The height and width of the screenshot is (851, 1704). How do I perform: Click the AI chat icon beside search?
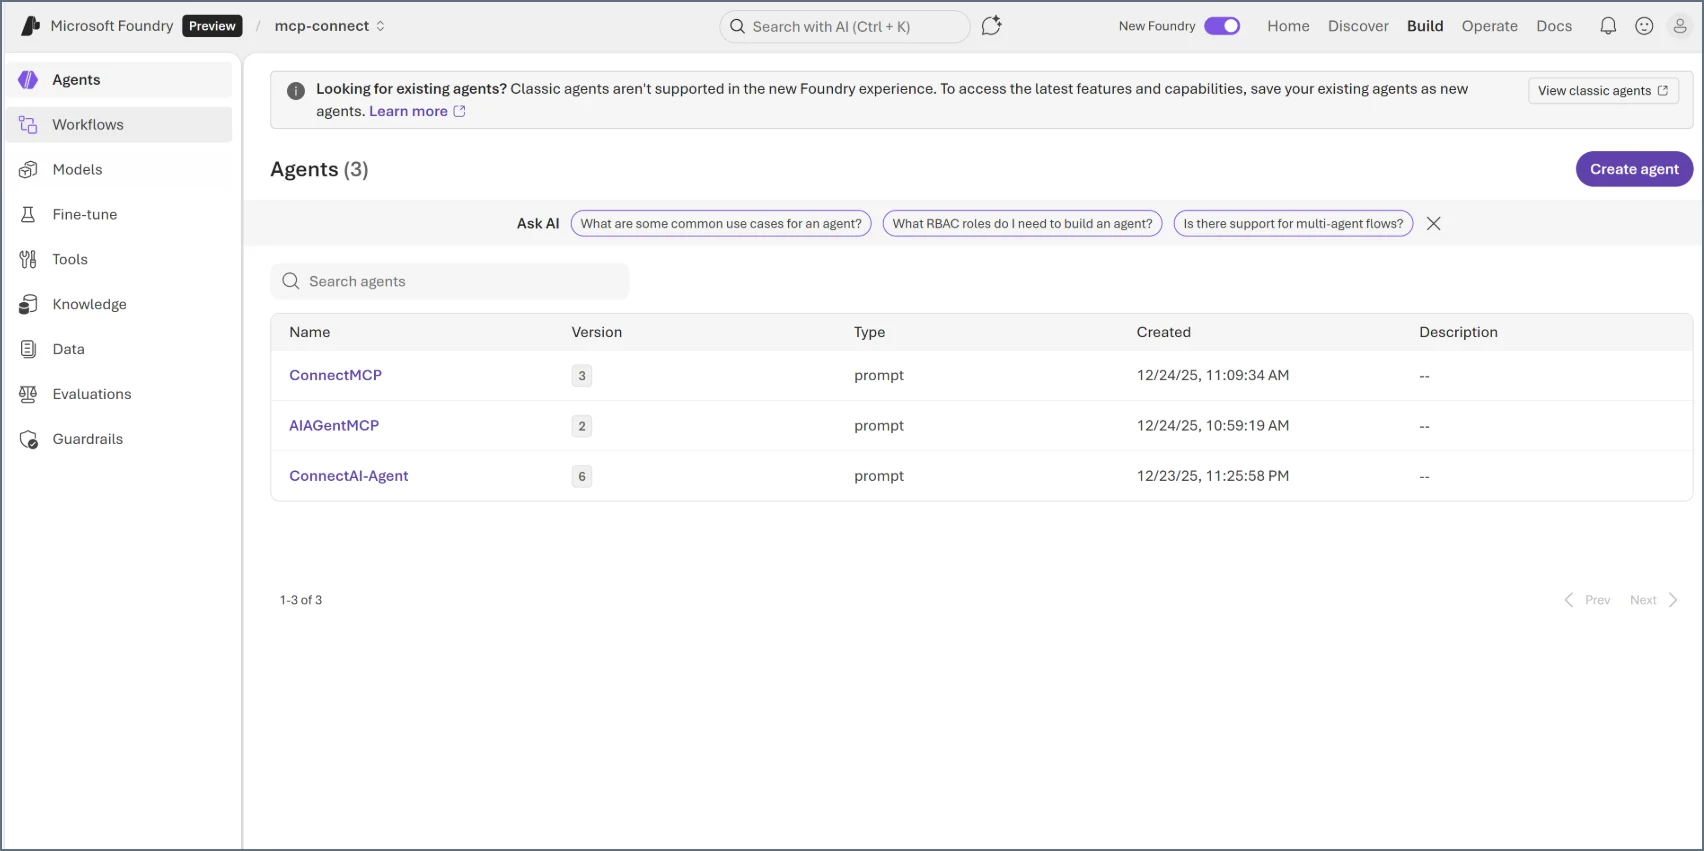(991, 26)
